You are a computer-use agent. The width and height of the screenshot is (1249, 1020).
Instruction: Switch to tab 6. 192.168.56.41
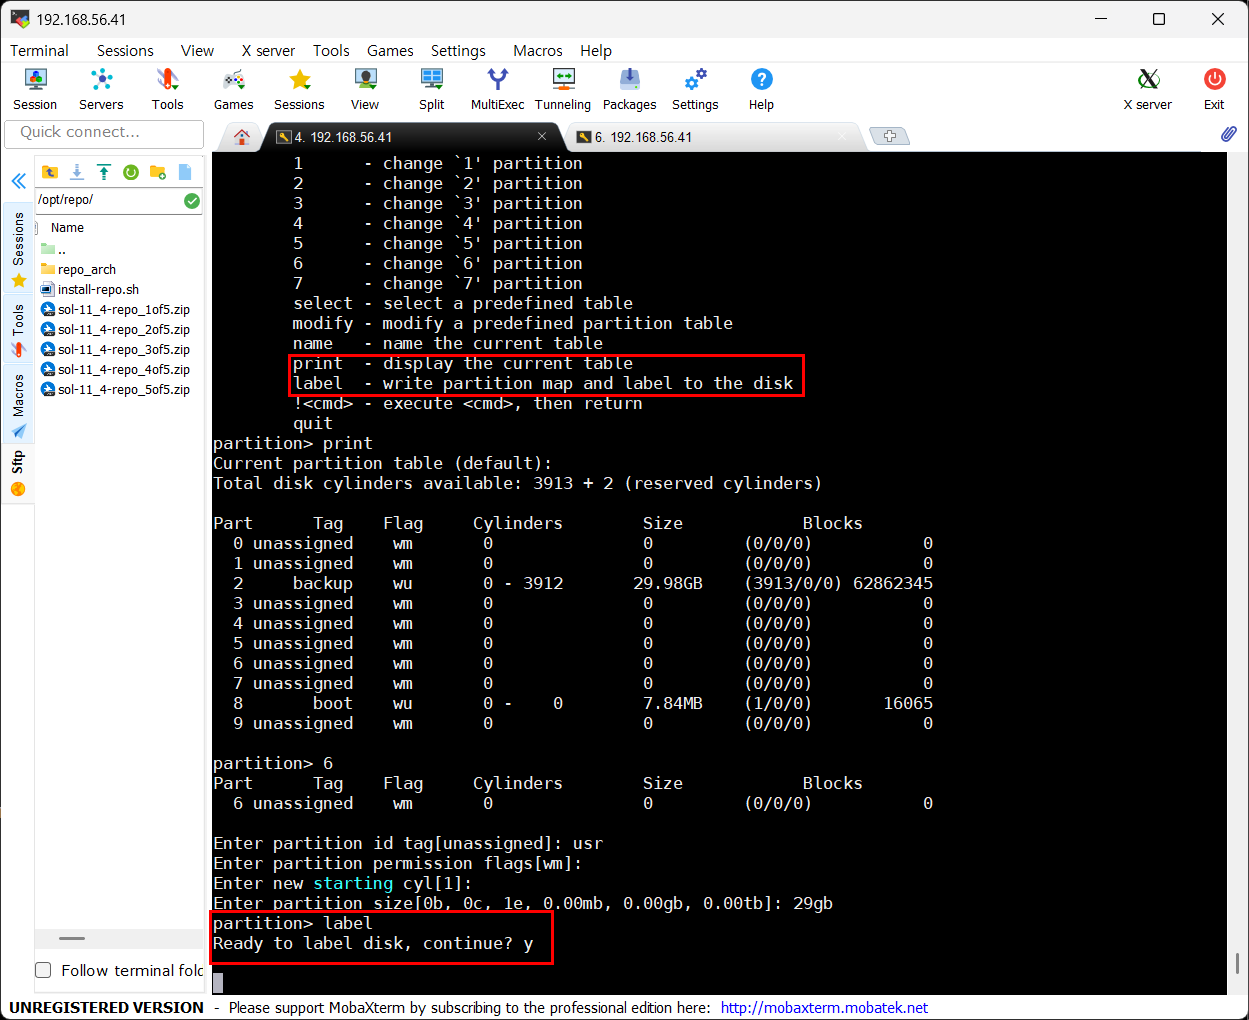(712, 137)
